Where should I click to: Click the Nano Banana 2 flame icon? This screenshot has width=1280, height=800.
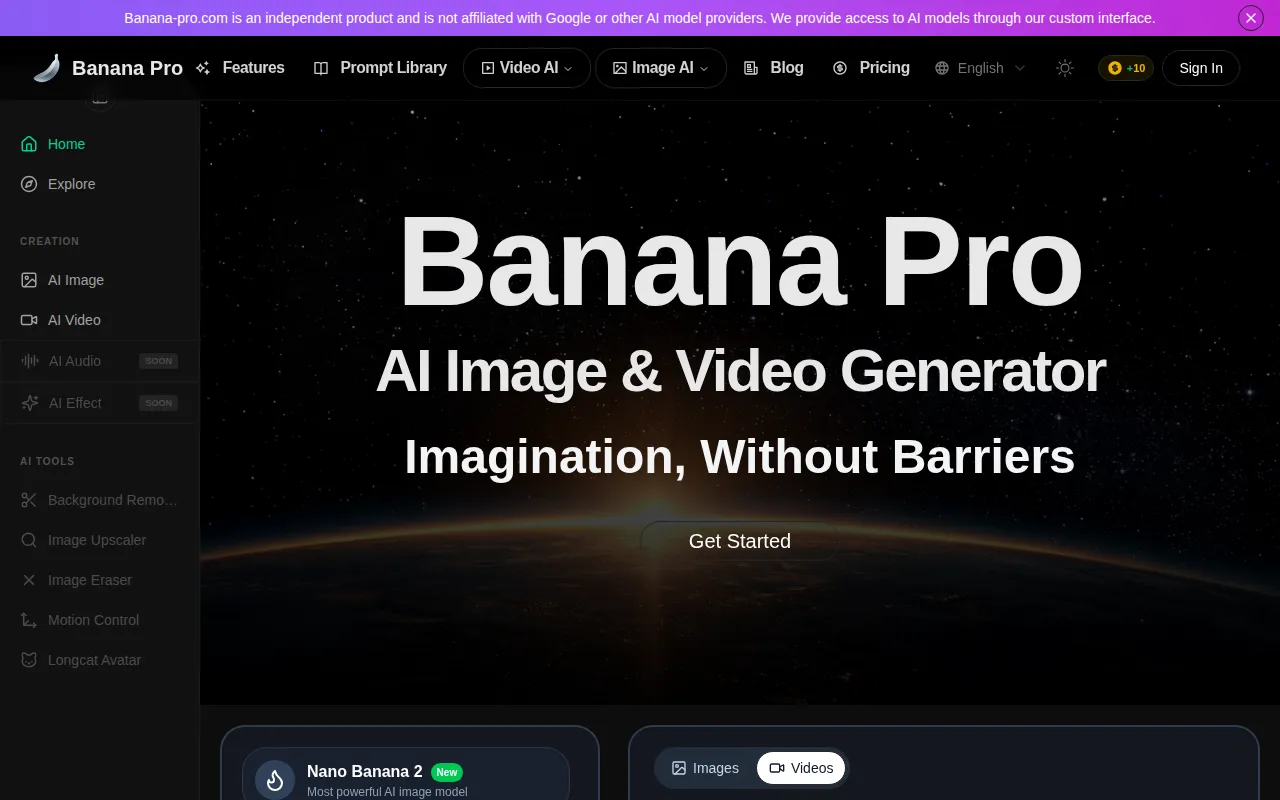click(274, 779)
